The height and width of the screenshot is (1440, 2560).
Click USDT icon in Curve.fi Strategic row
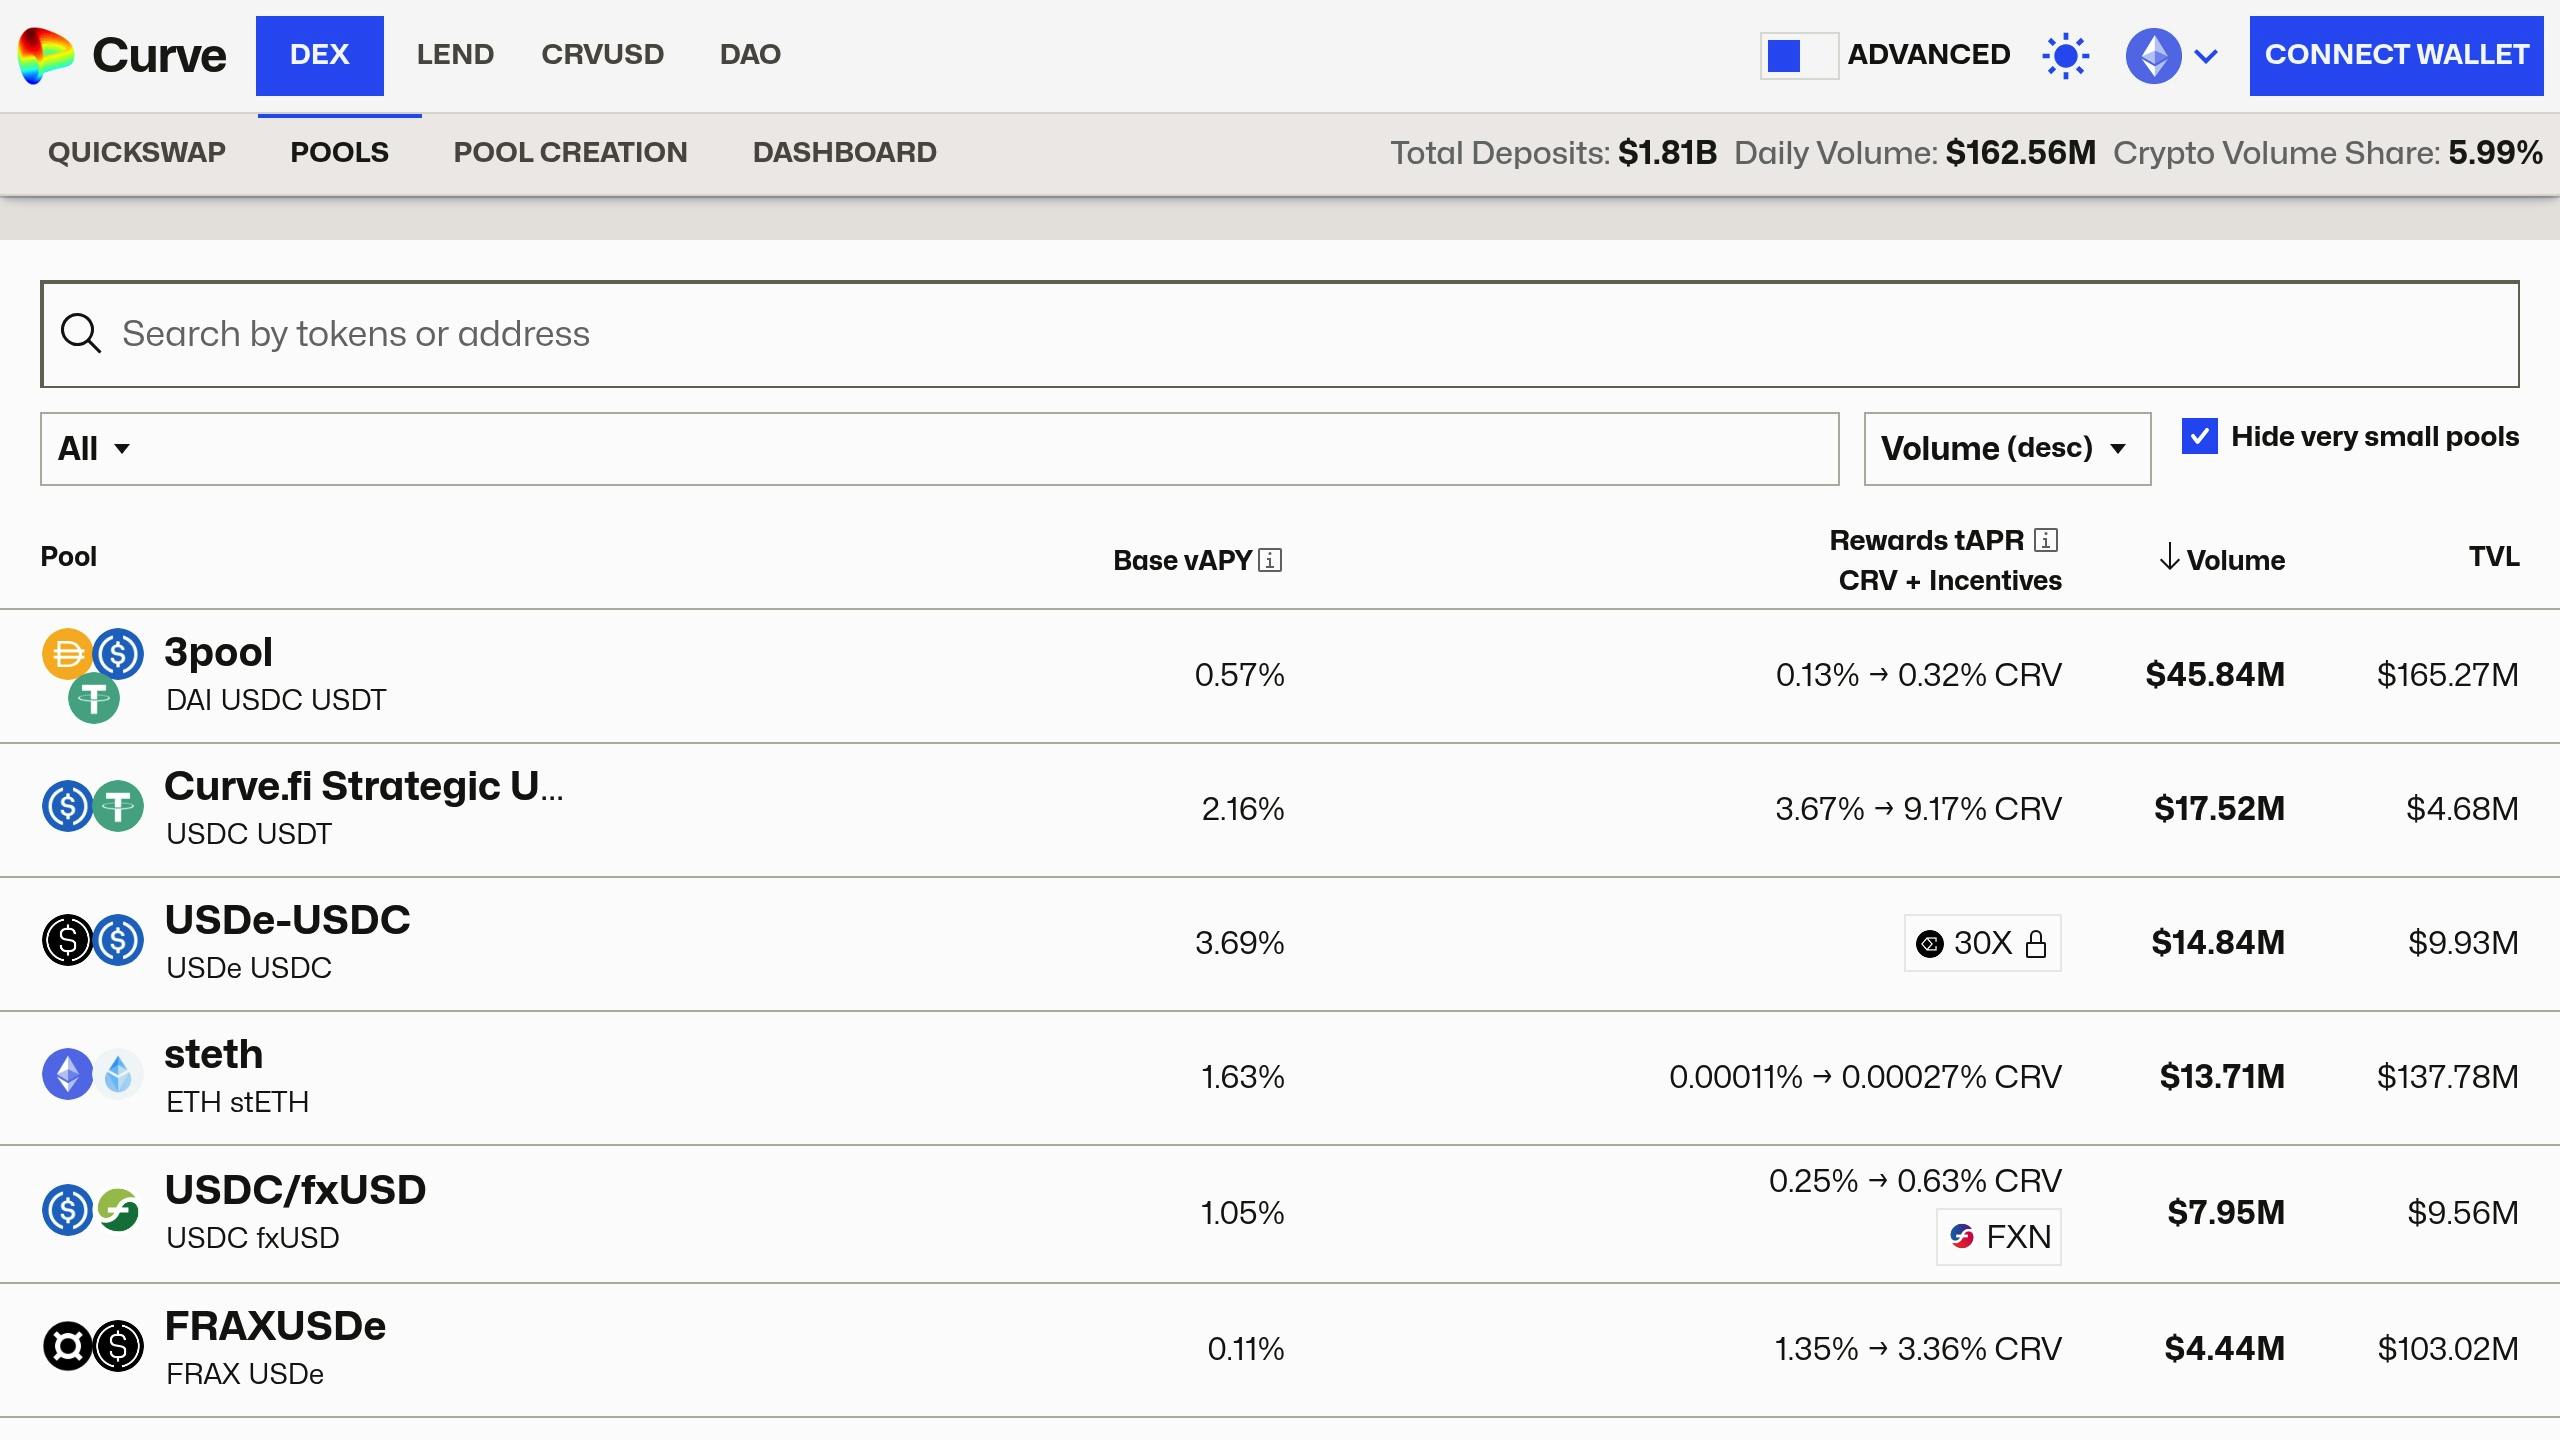(119, 806)
